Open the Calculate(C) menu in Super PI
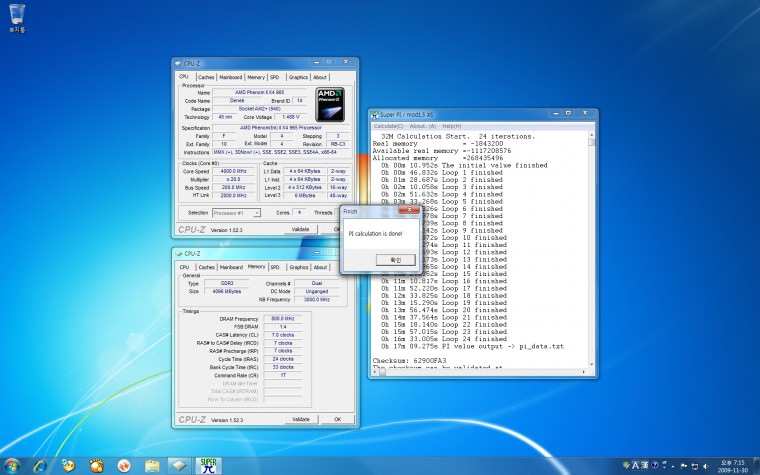Image resolution: width=760 pixels, height=475 pixels. 388,126
